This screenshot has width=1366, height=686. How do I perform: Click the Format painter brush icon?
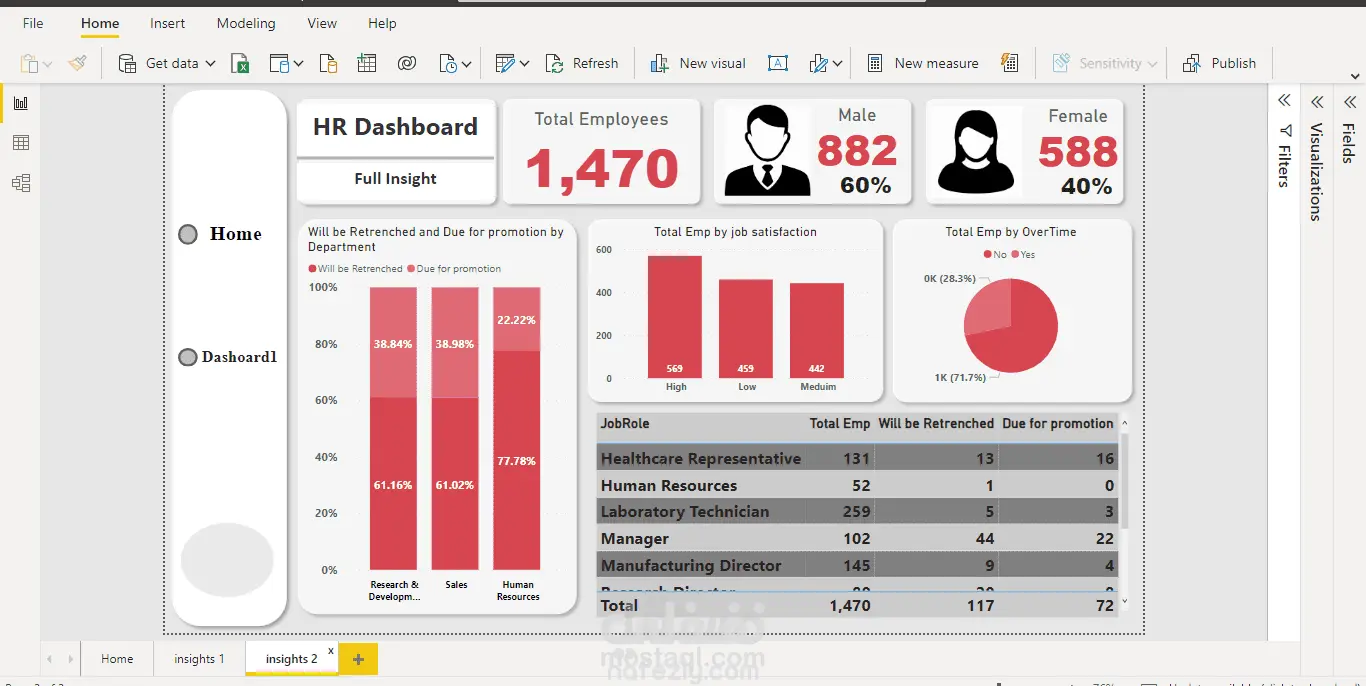[77, 63]
